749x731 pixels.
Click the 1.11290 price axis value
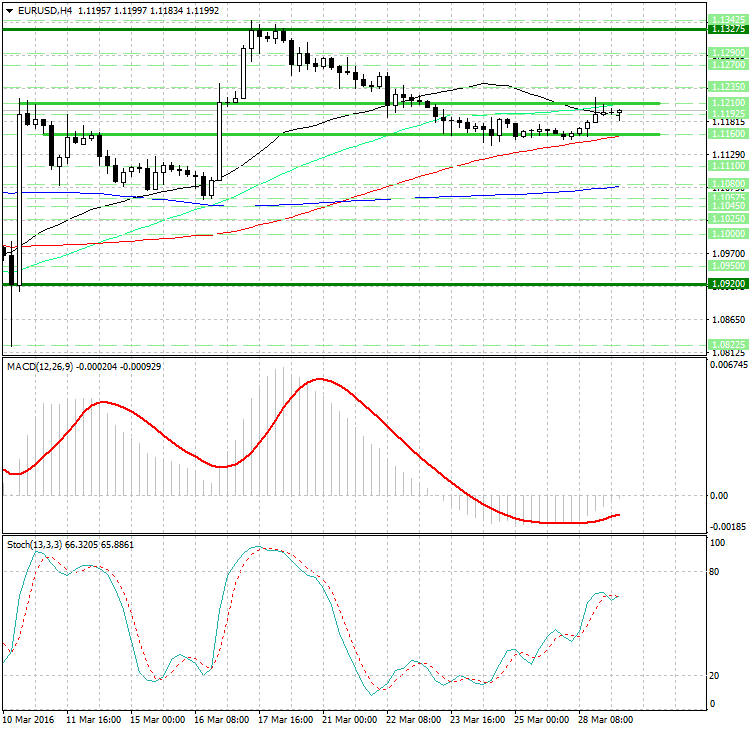pyautogui.click(x=728, y=154)
